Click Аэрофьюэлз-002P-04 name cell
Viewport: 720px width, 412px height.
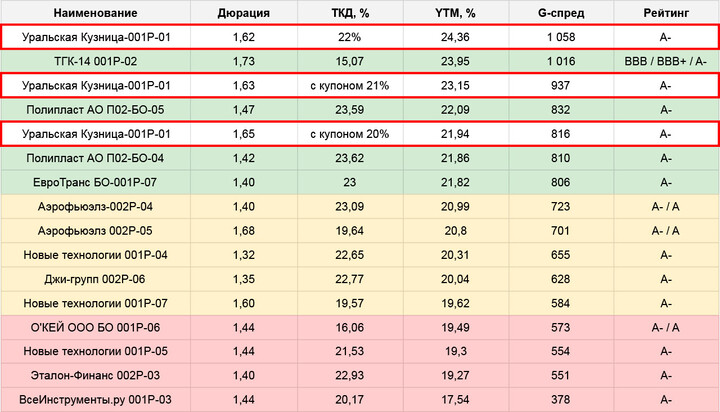pos(95,207)
